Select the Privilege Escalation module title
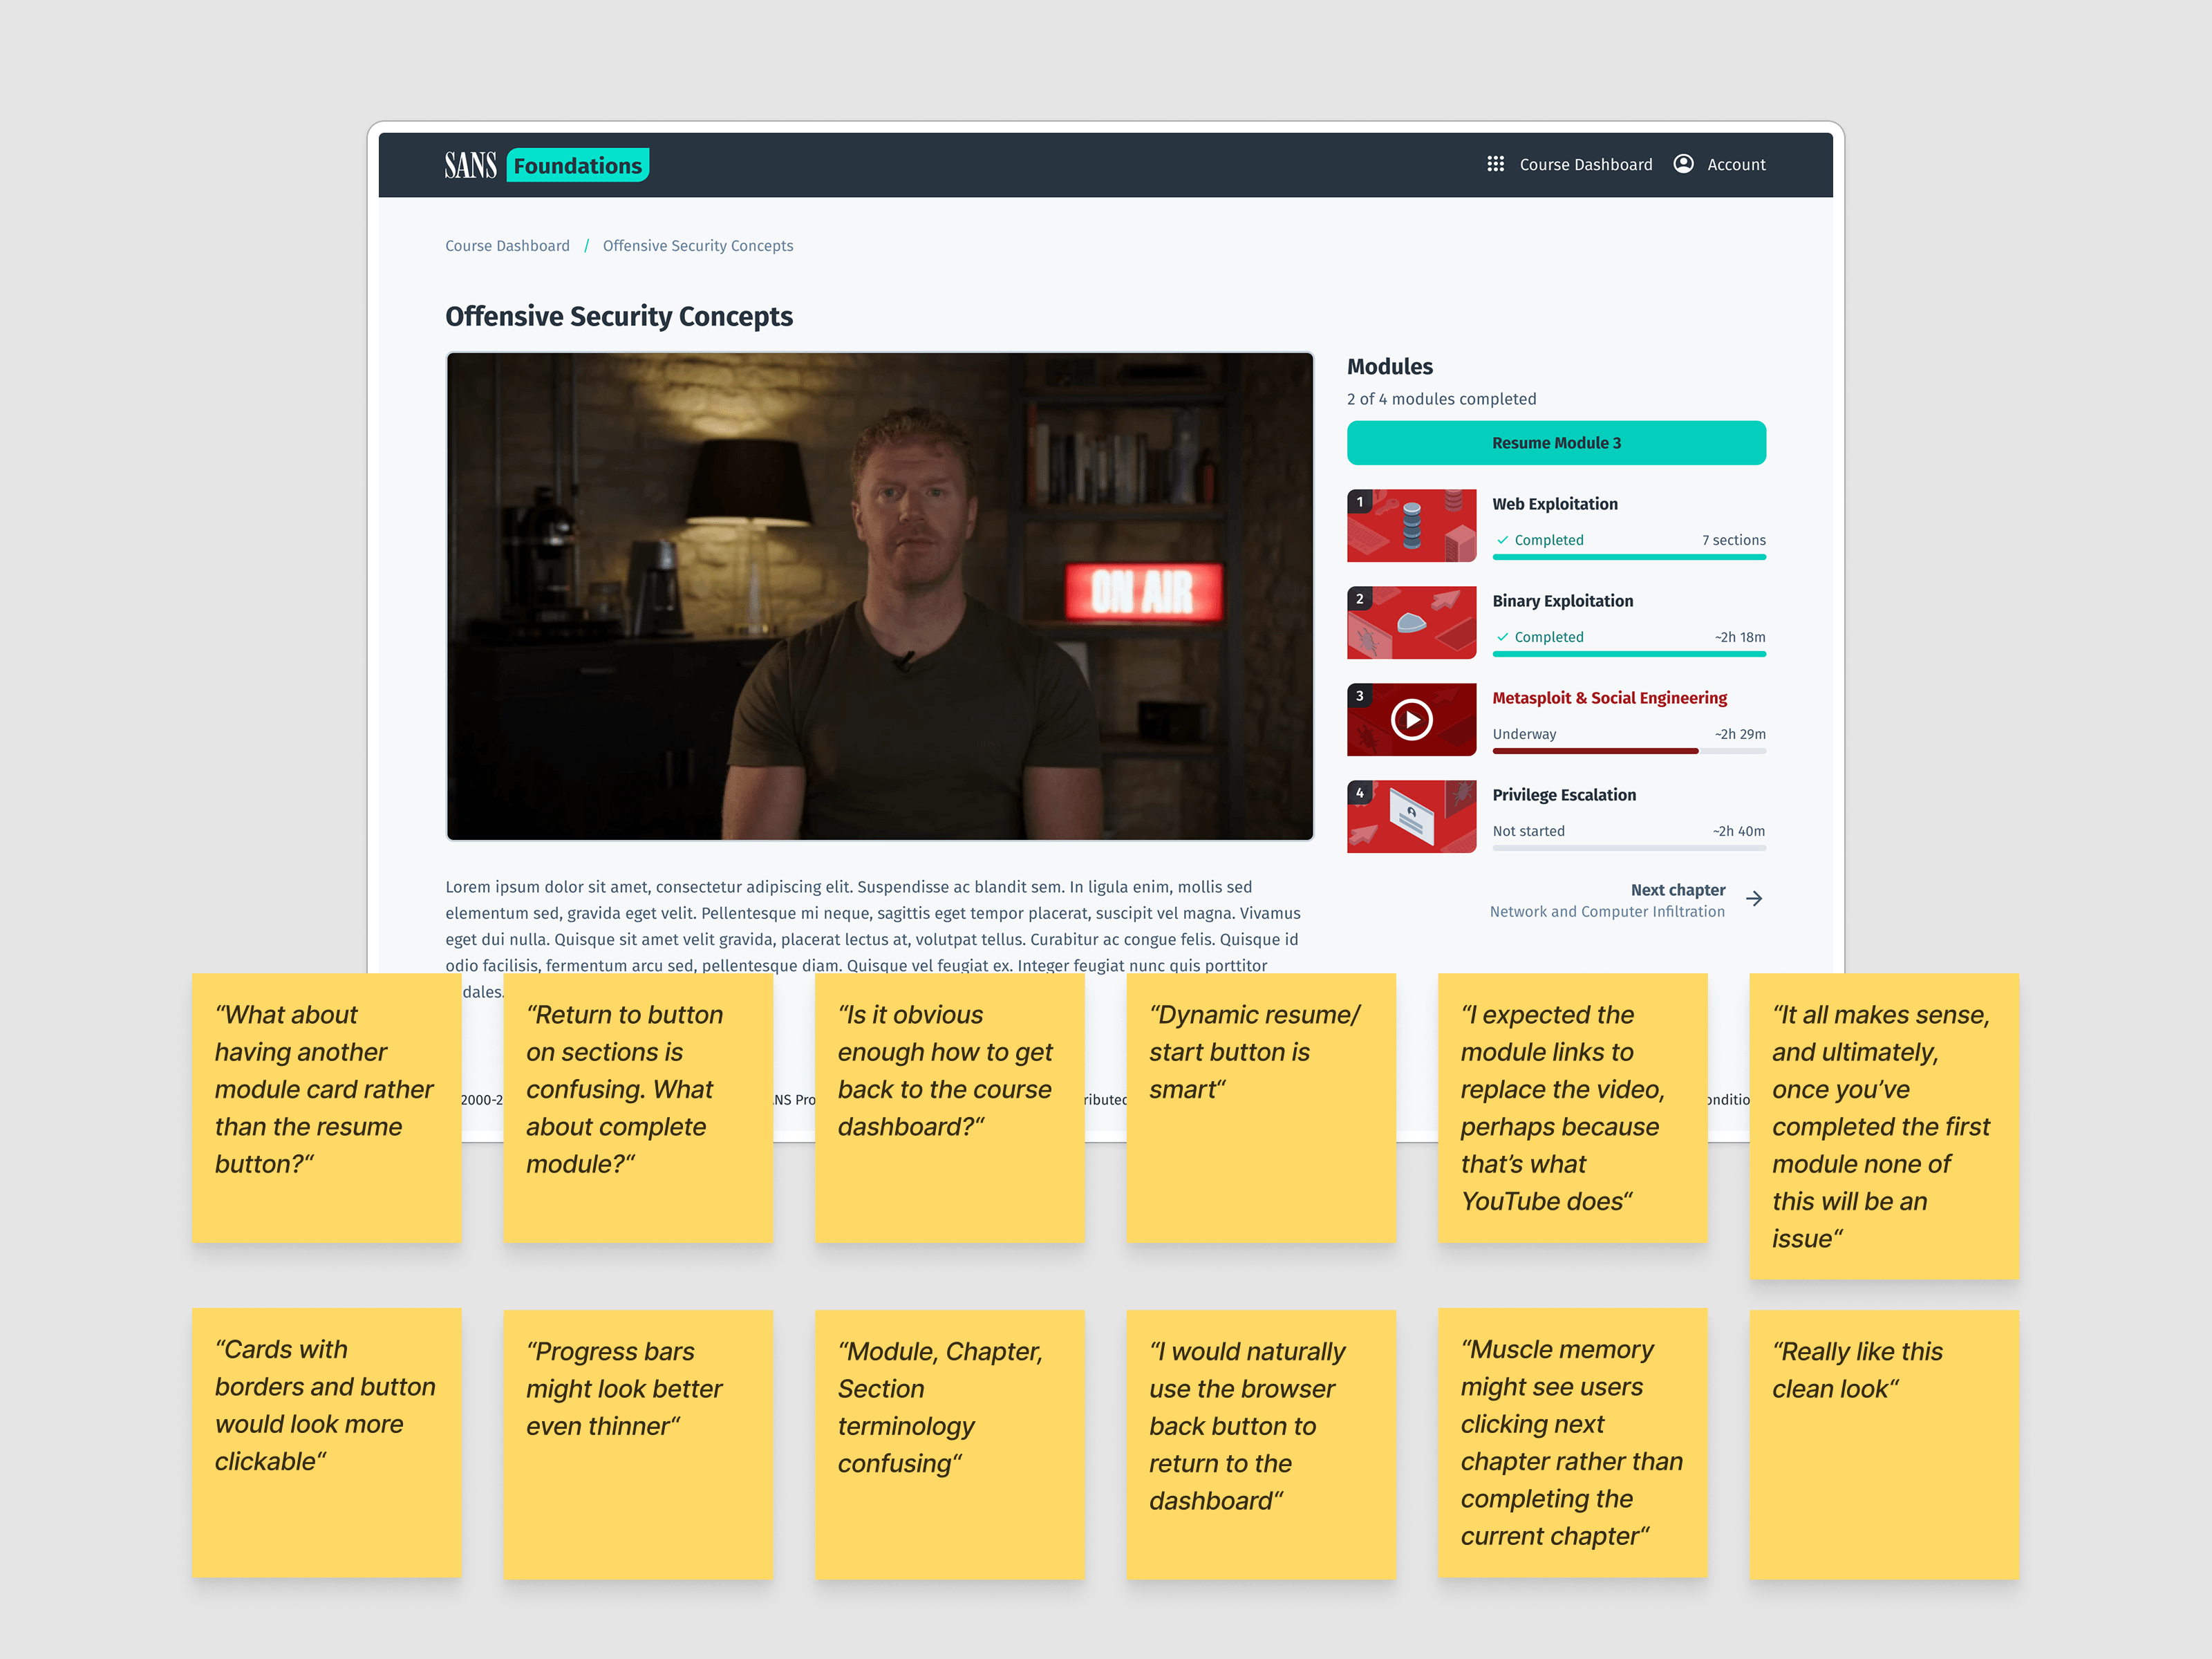 coord(1564,795)
